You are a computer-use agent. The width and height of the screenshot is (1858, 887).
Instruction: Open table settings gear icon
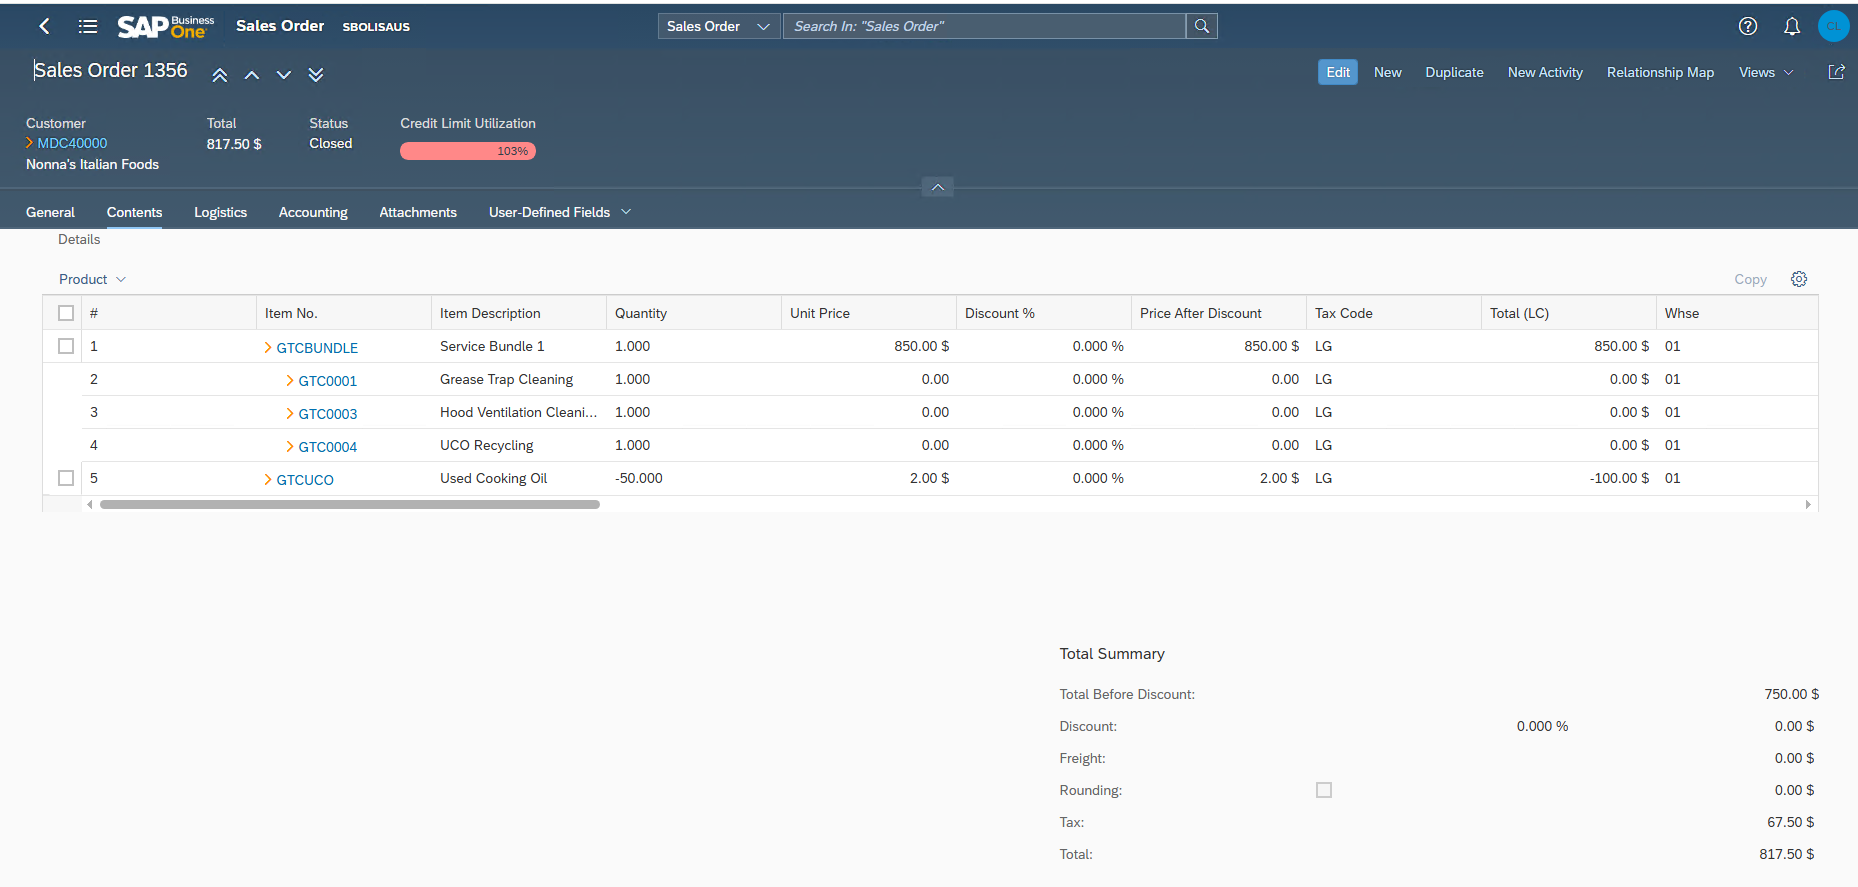click(1798, 279)
